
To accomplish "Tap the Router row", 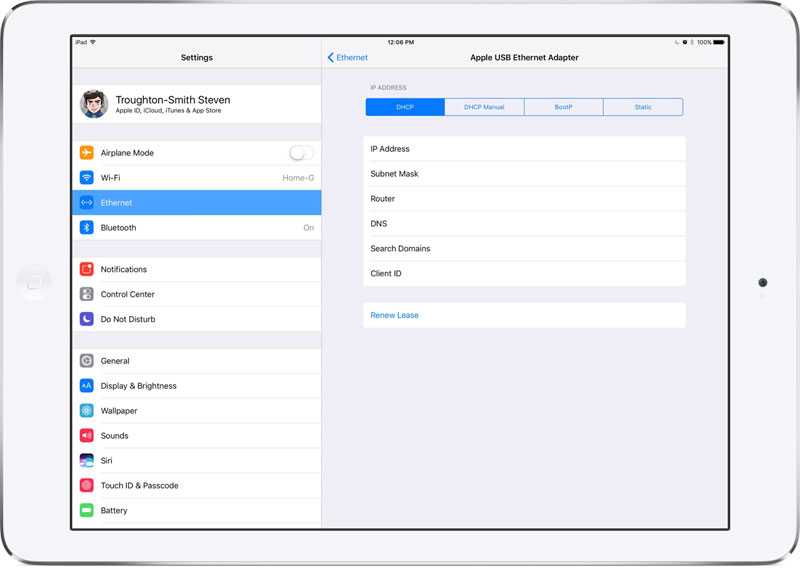I will tap(524, 199).
